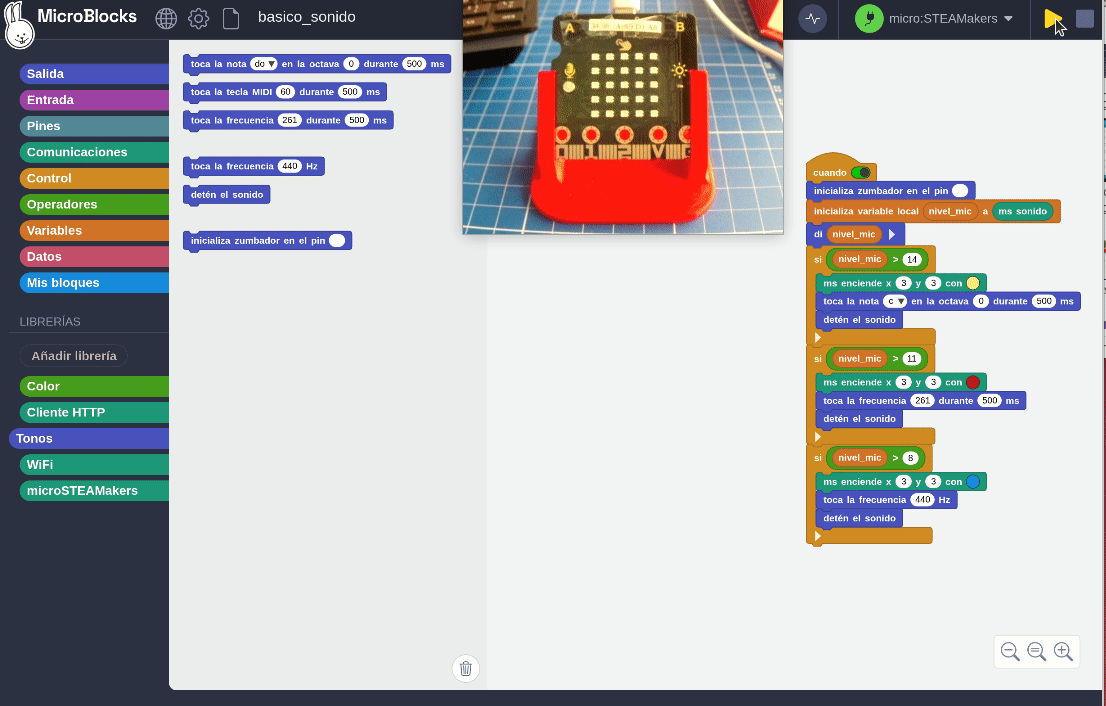The height and width of the screenshot is (706, 1106).
Task: Click the 440 Hz field in palette
Action: click(x=289, y=166)
